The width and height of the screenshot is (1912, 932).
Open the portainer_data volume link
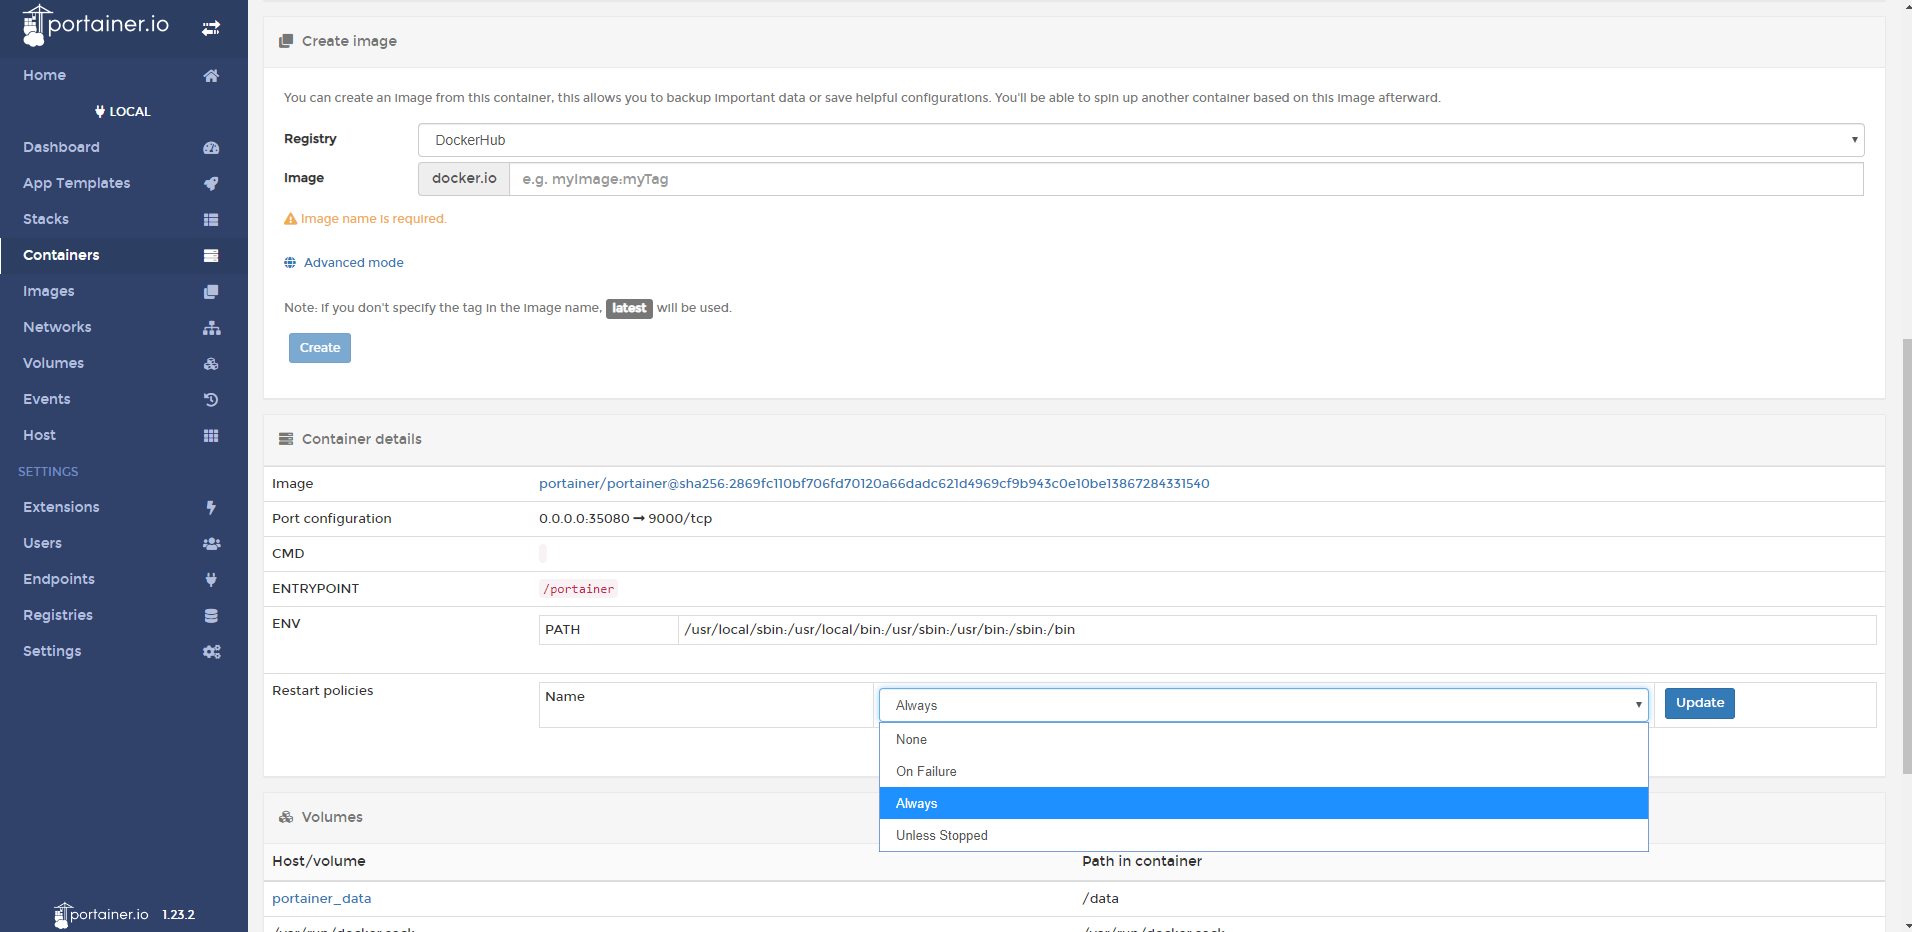(322, 899)
